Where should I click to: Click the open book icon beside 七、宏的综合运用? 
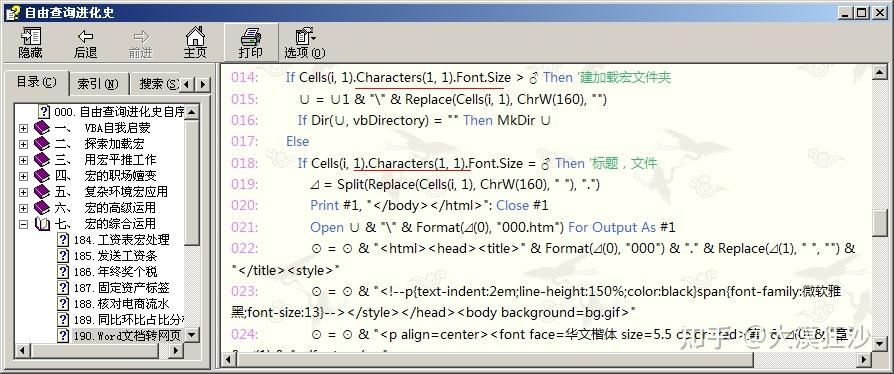(42, 223)
